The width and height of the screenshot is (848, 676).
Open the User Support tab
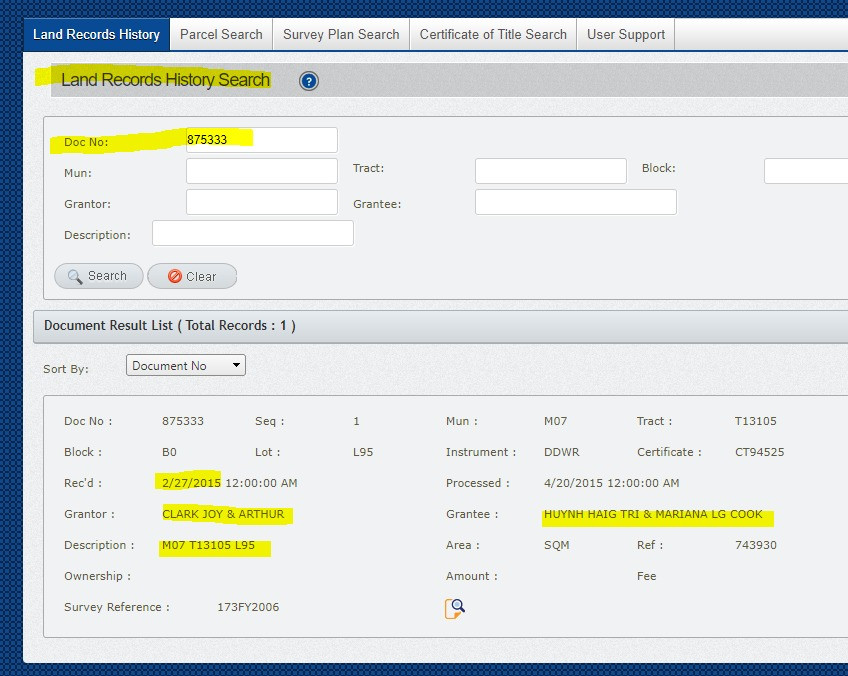click(626, 35)
